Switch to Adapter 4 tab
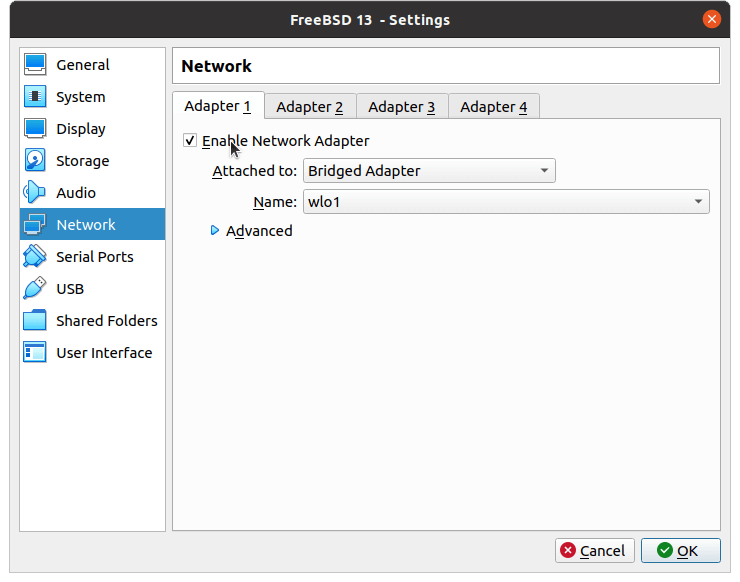The width and height of the screenshot is (740, 582). [494, 107]
